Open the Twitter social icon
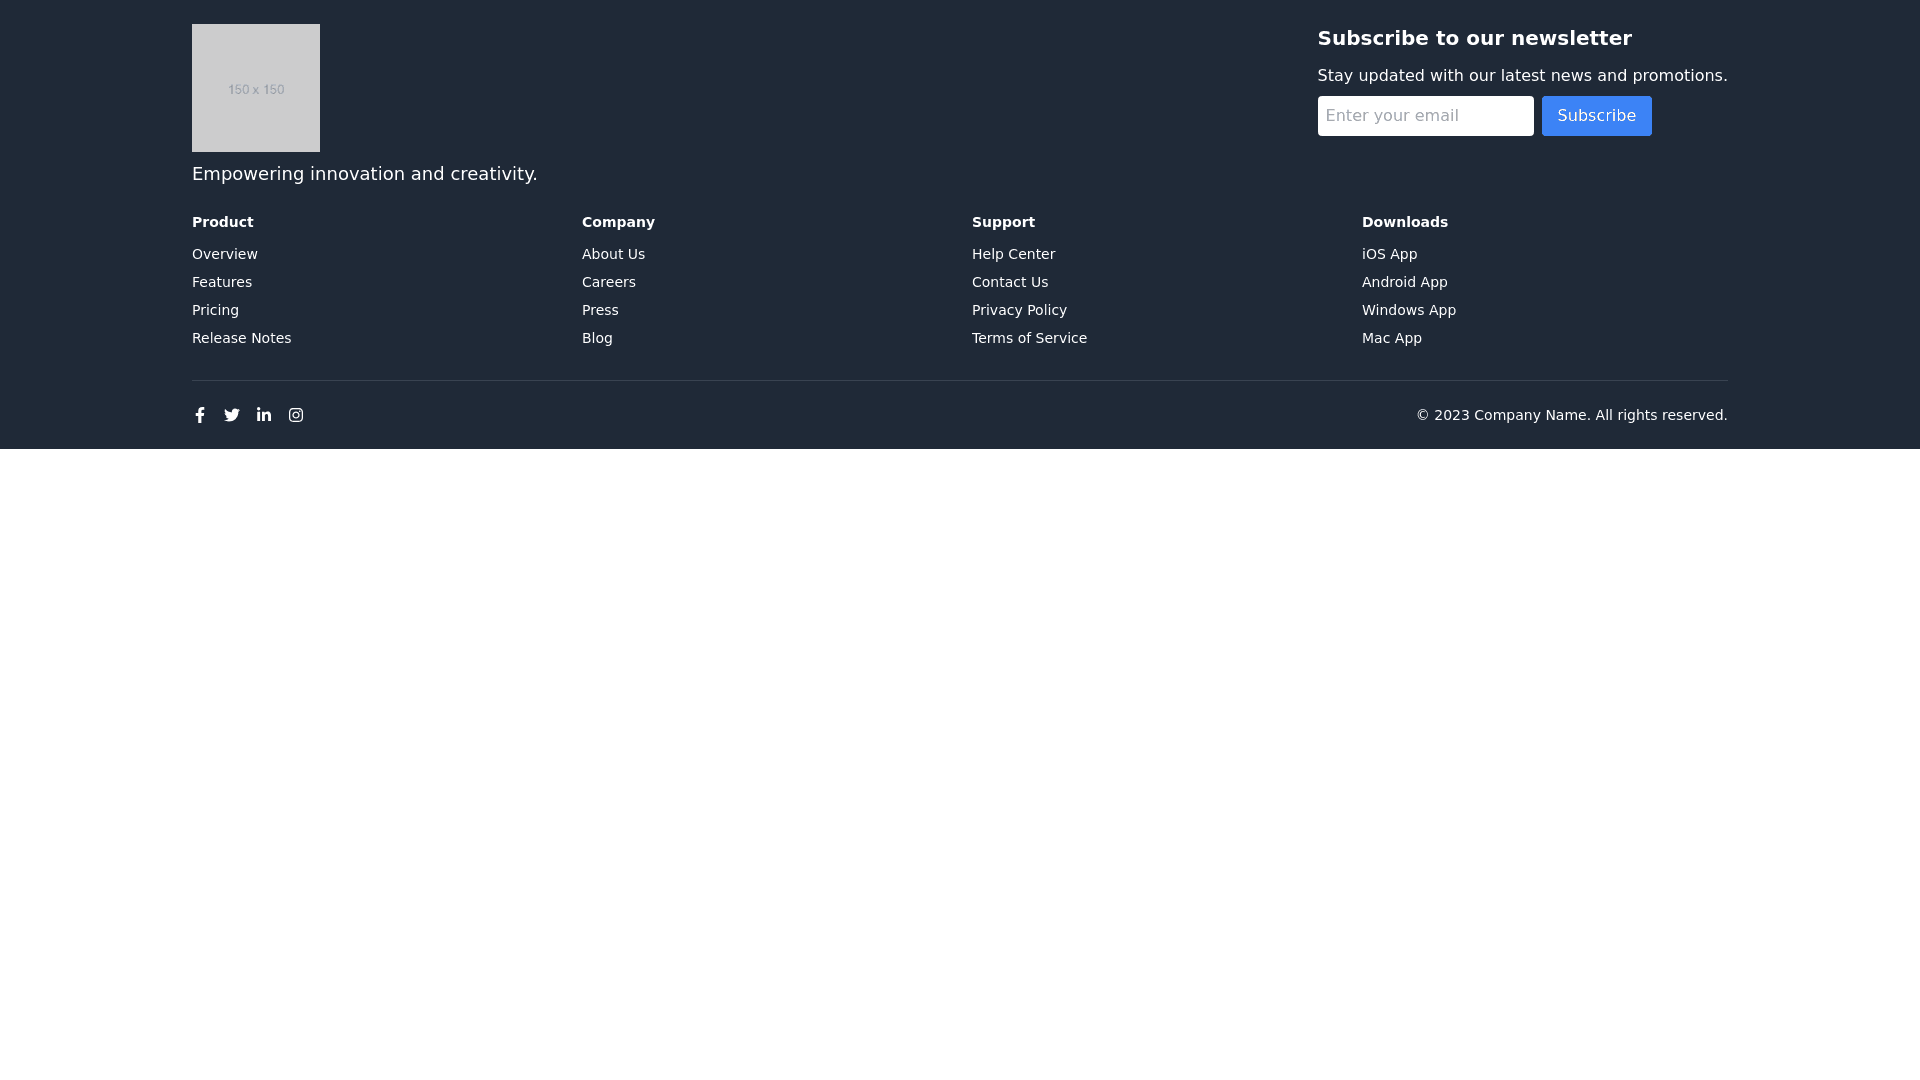Image resolution: width=1920 pixels, height=1080 pixels. point(232,415)
